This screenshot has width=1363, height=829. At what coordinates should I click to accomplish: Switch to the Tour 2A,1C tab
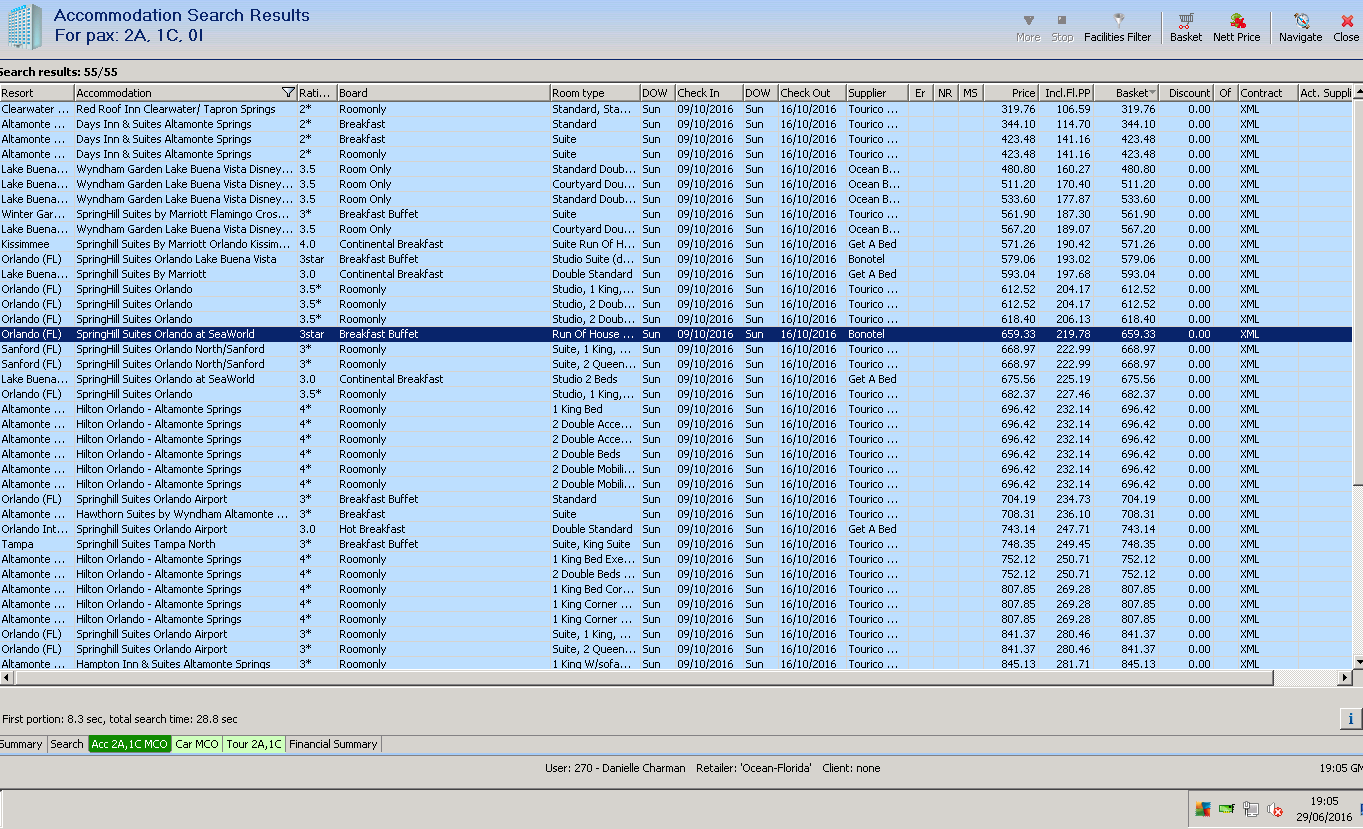tap(254, 744)
